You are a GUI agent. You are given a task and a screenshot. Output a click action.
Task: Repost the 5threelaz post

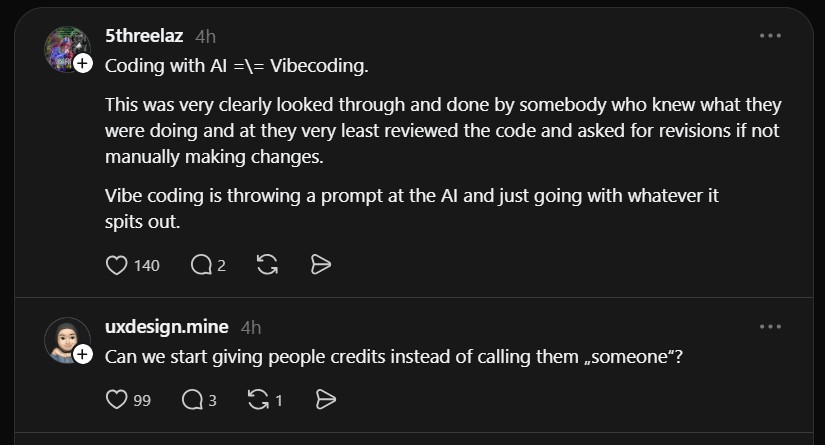267,265
